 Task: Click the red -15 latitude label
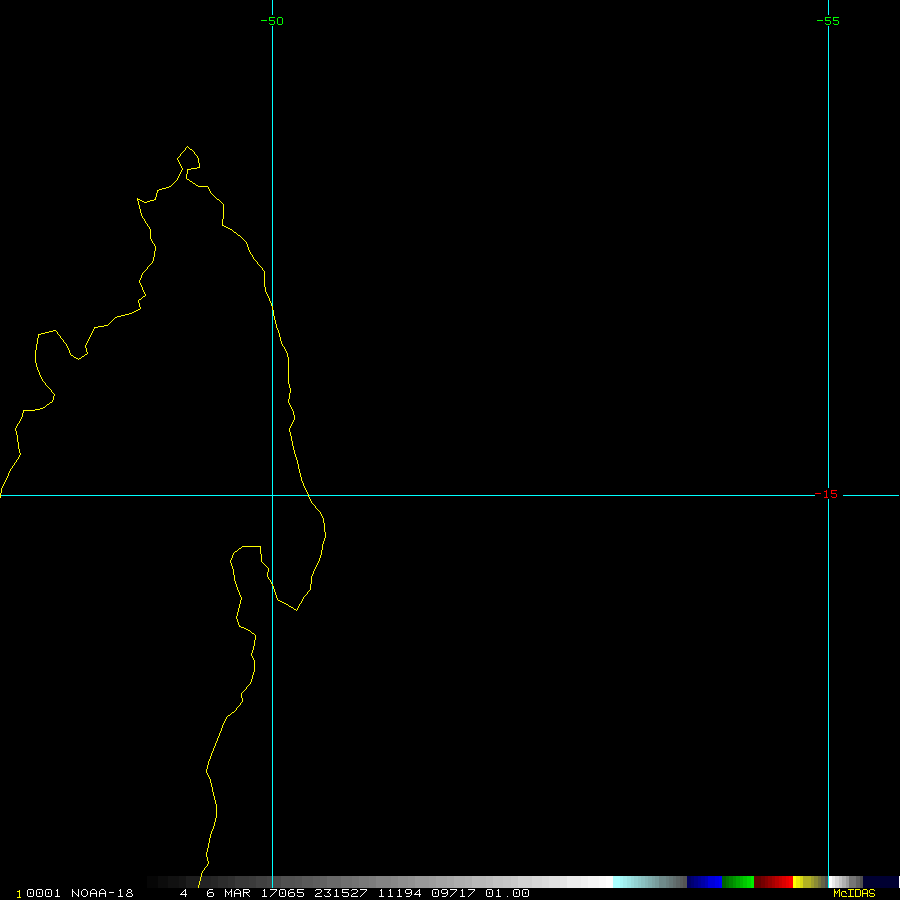click(x=828, y=494)
